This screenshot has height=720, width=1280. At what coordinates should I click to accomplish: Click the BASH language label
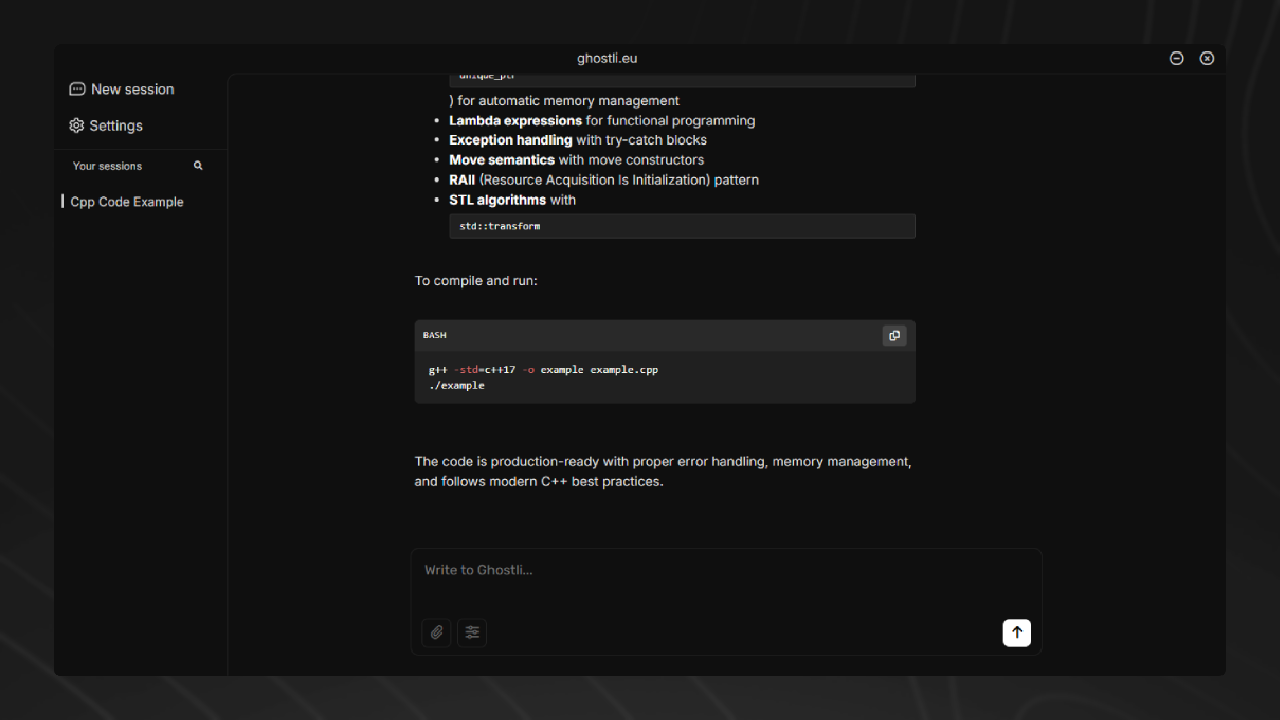pos(434,335)
